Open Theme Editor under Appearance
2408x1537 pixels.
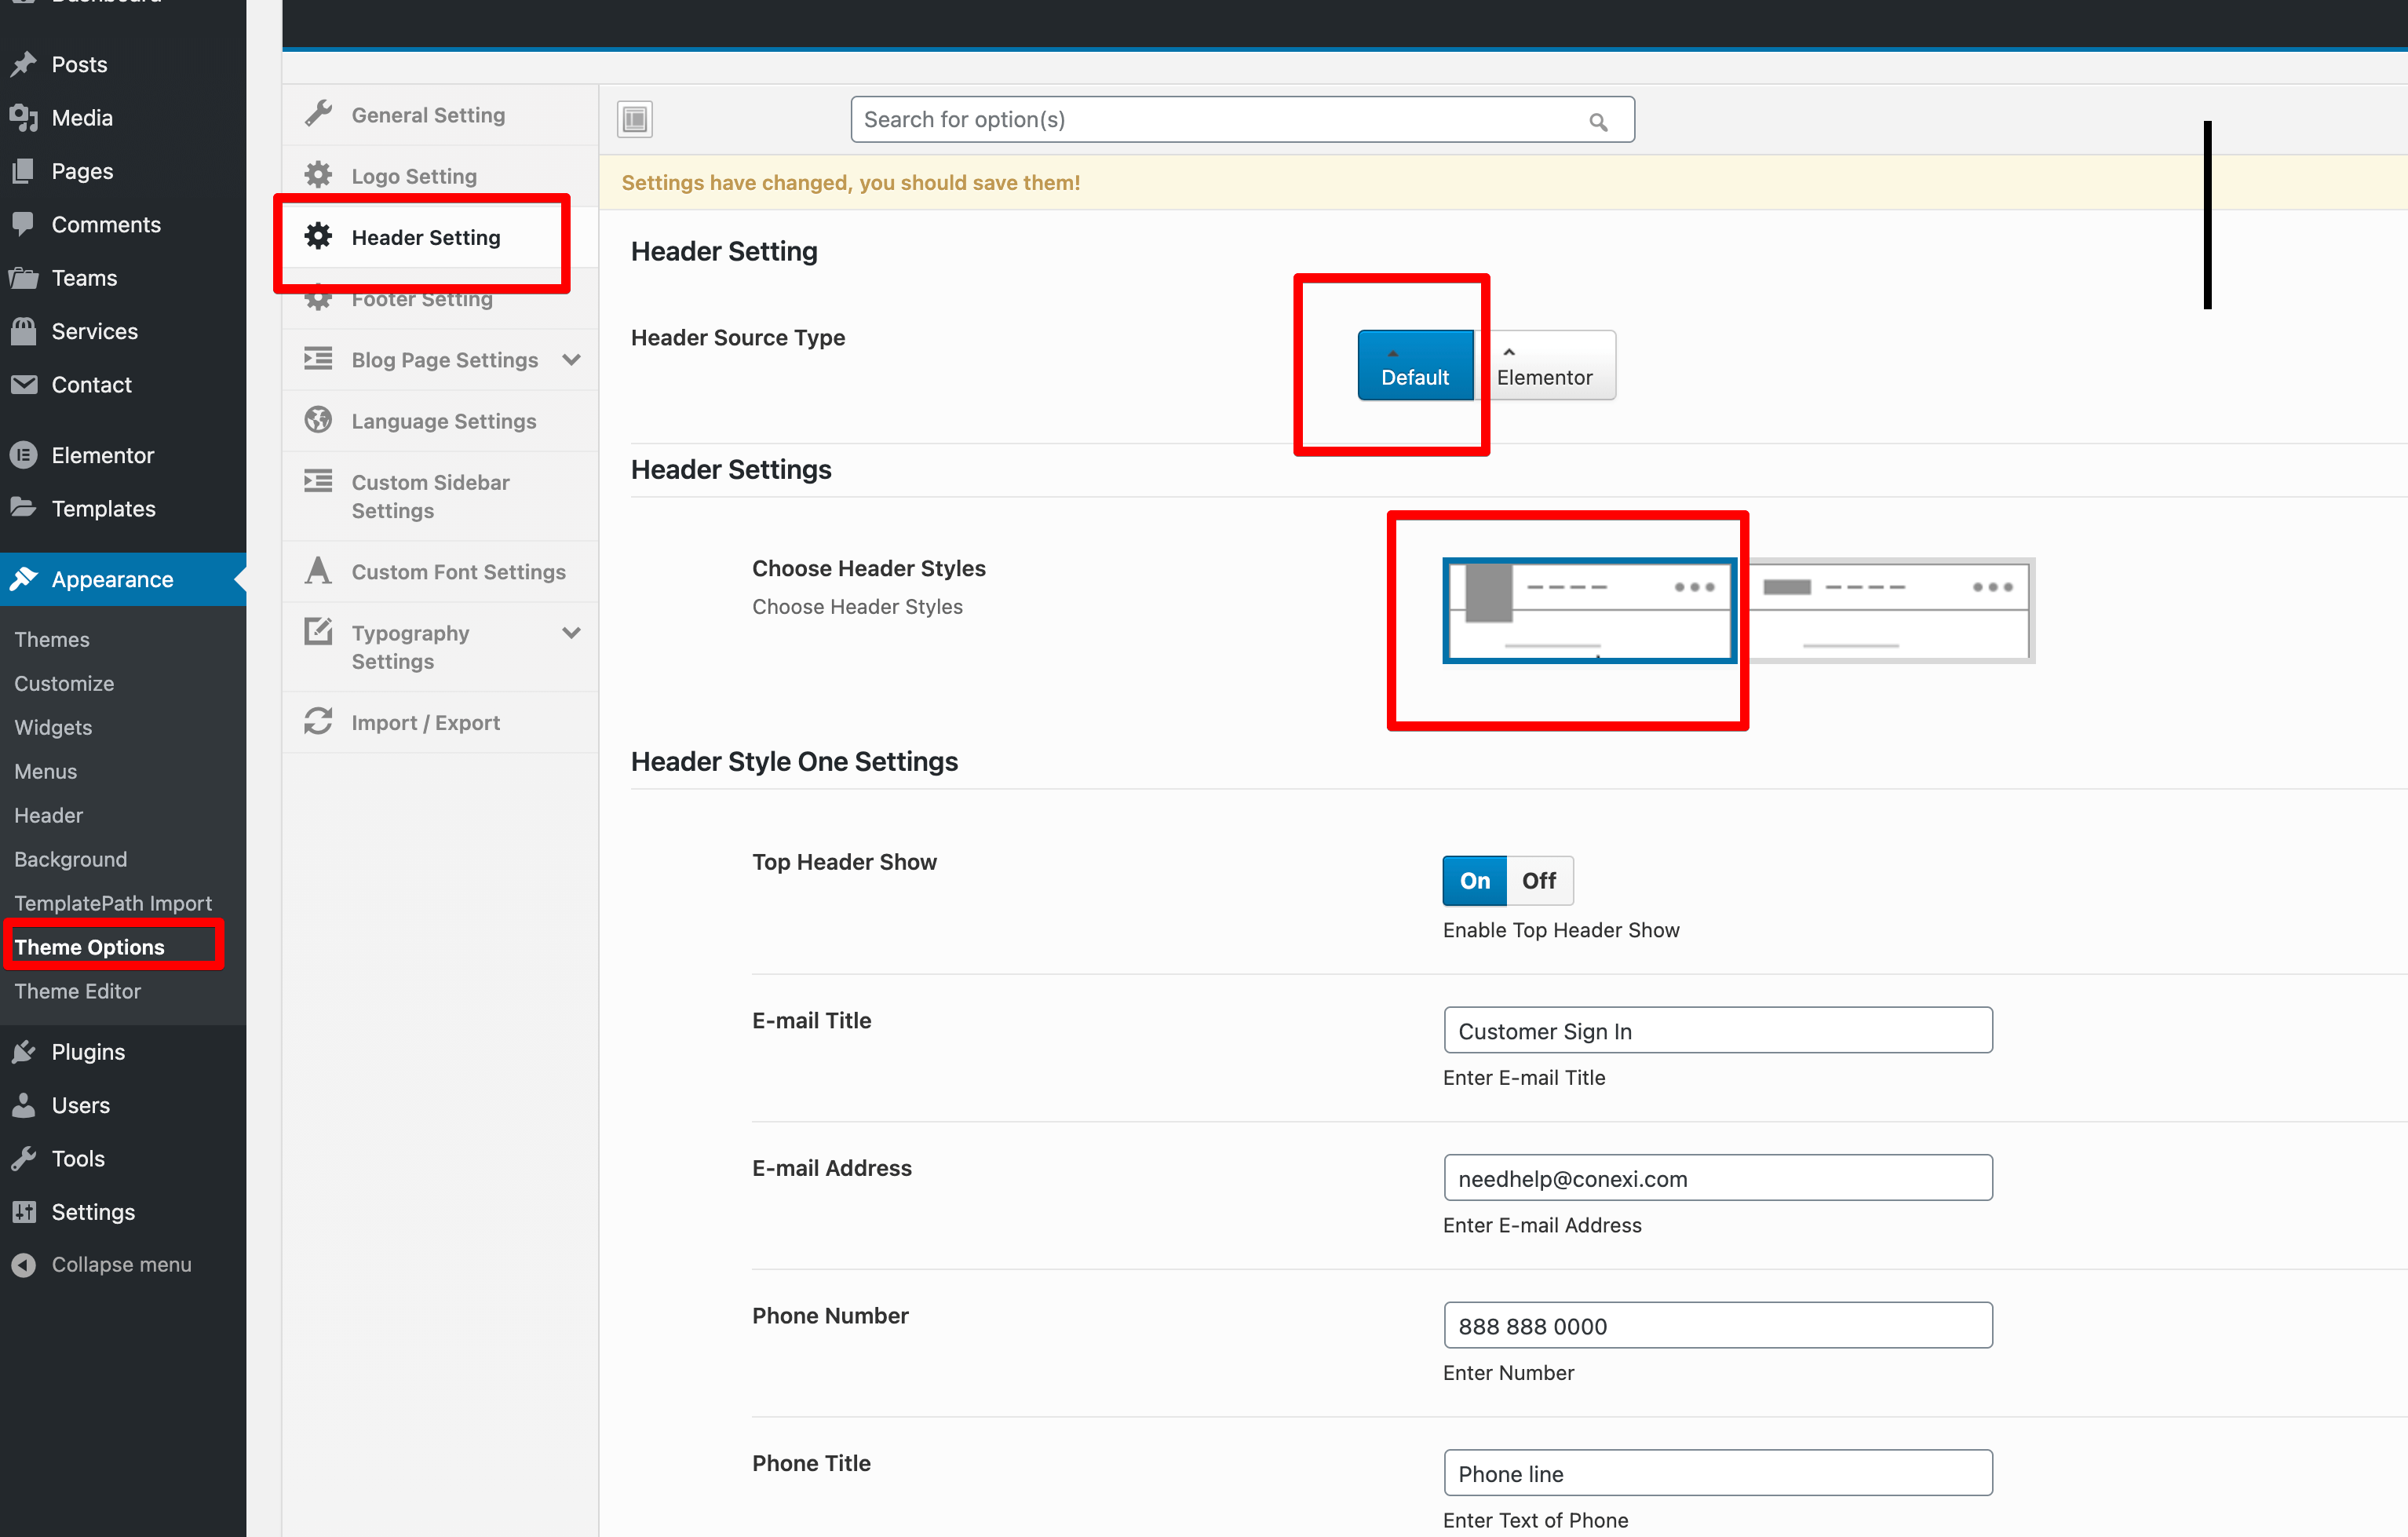(x=77, y=990)
